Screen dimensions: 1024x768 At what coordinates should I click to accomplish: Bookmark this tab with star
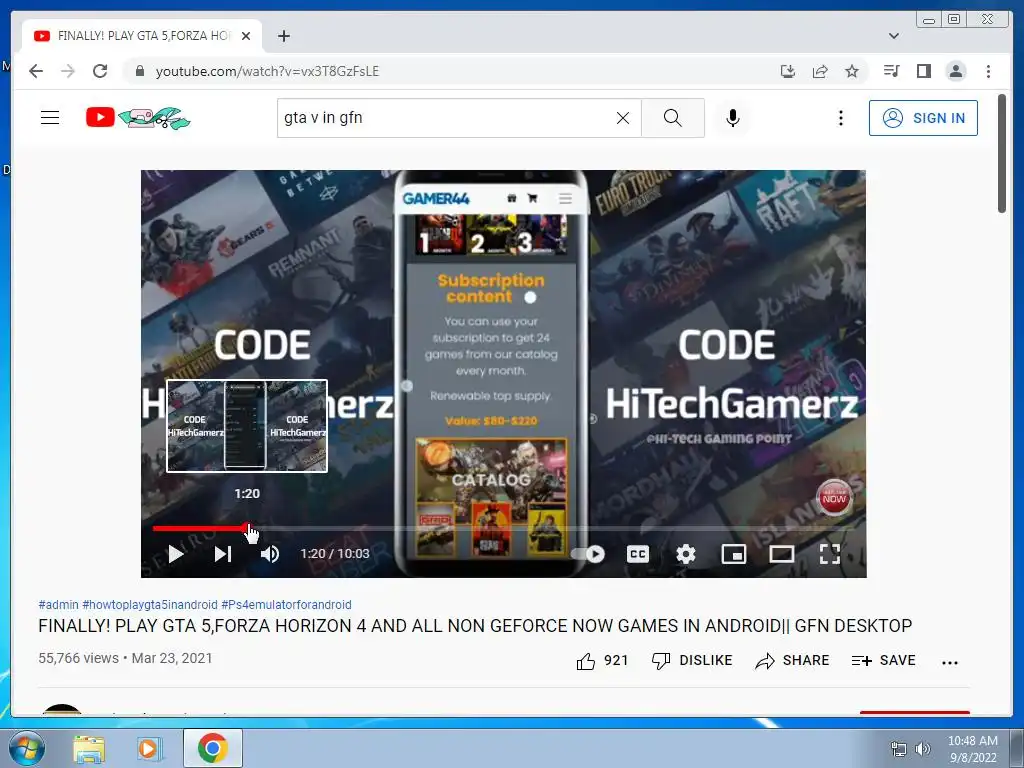(852, 71)
